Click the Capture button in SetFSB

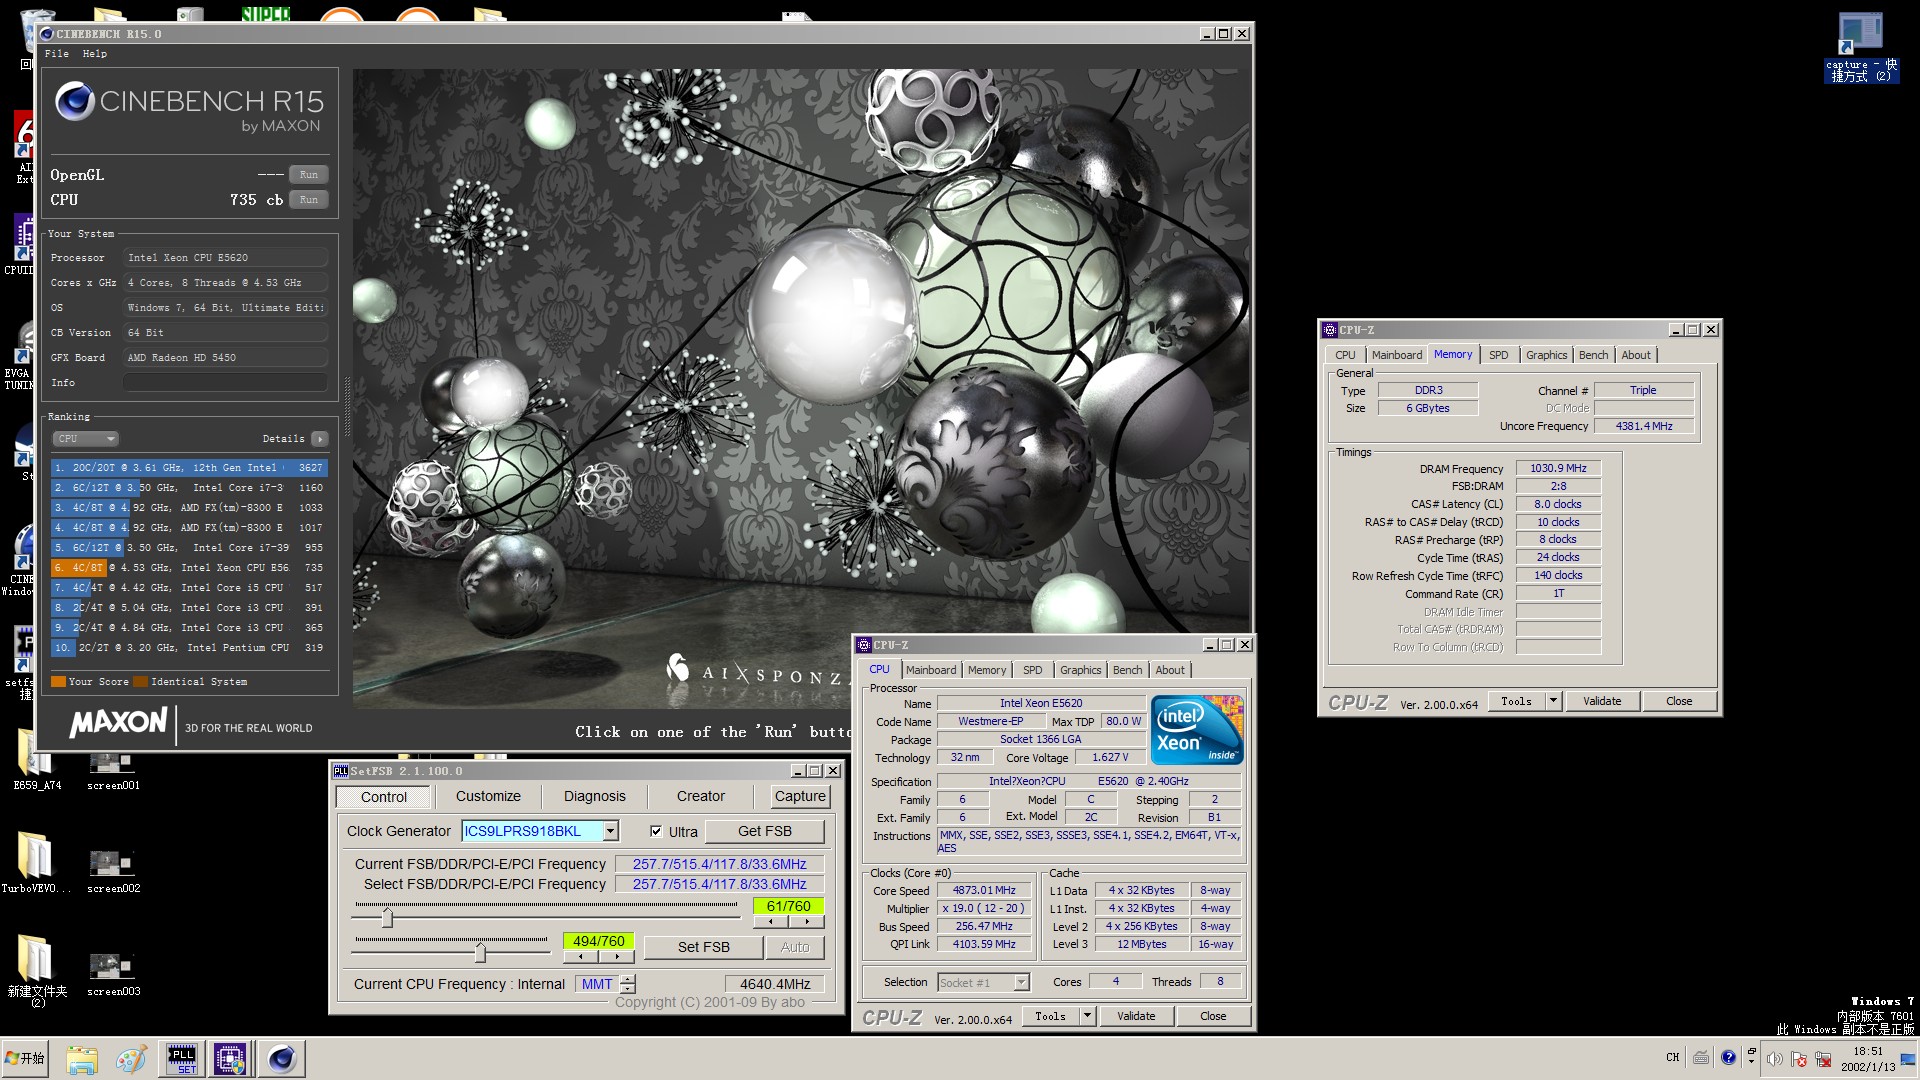pos(800,797)
